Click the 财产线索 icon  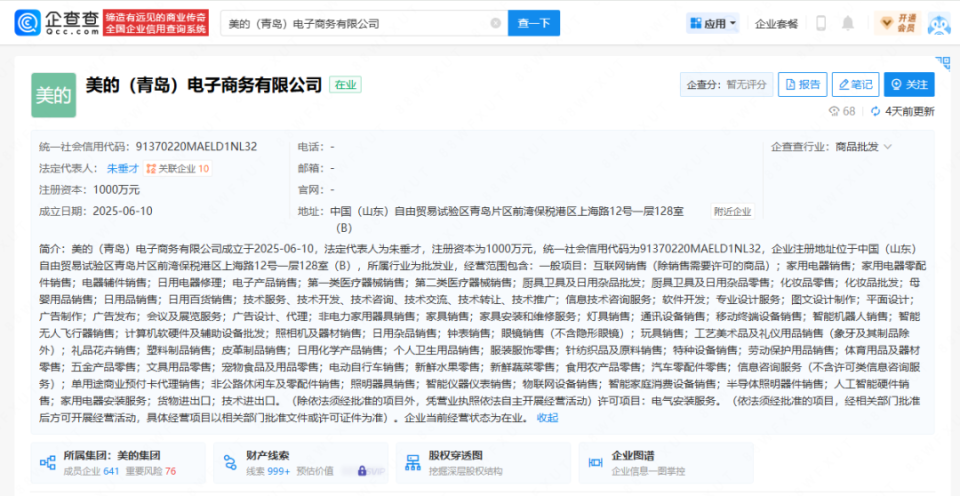[230, 463]
